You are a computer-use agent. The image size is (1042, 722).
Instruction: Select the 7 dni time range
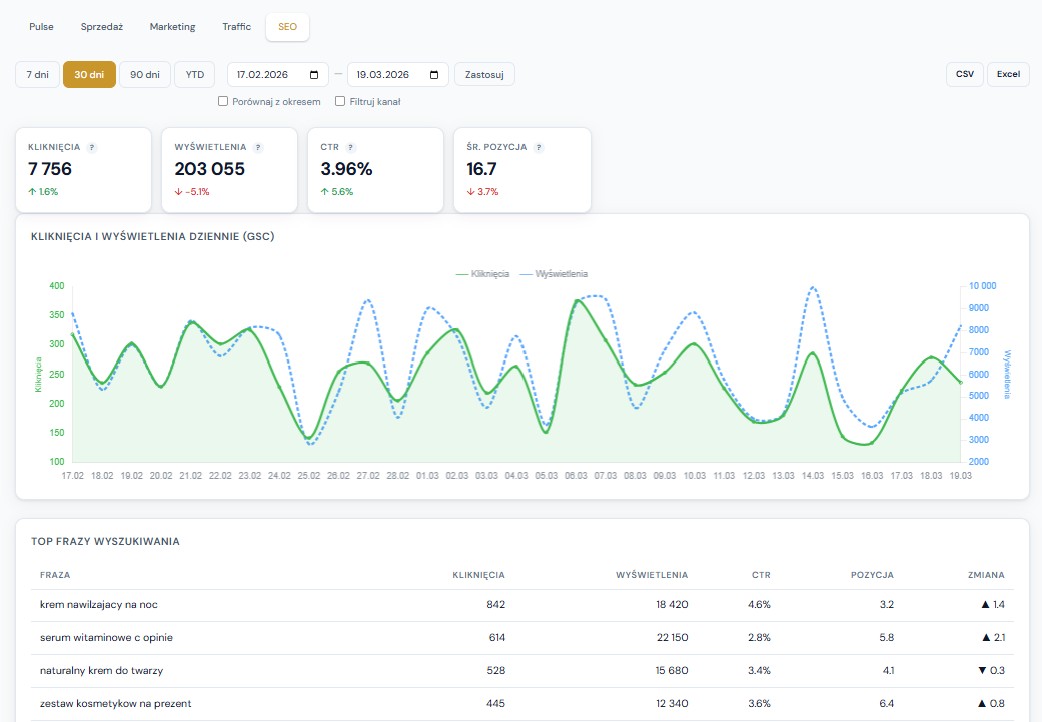click(x=36, y=74)
